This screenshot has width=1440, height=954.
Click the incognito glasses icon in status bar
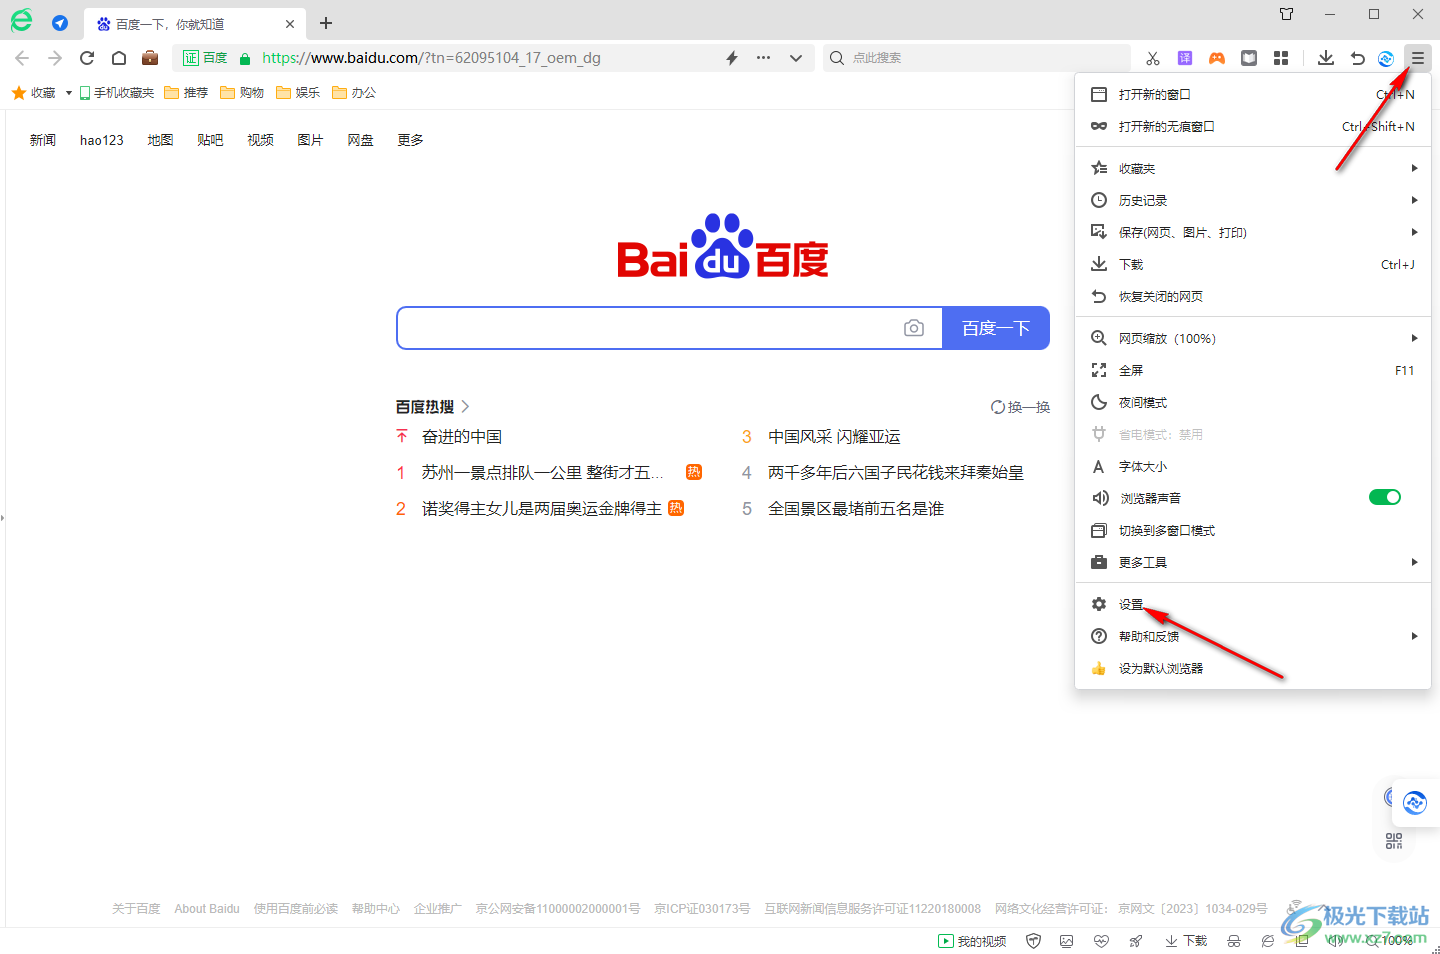tap(1234, 941)
